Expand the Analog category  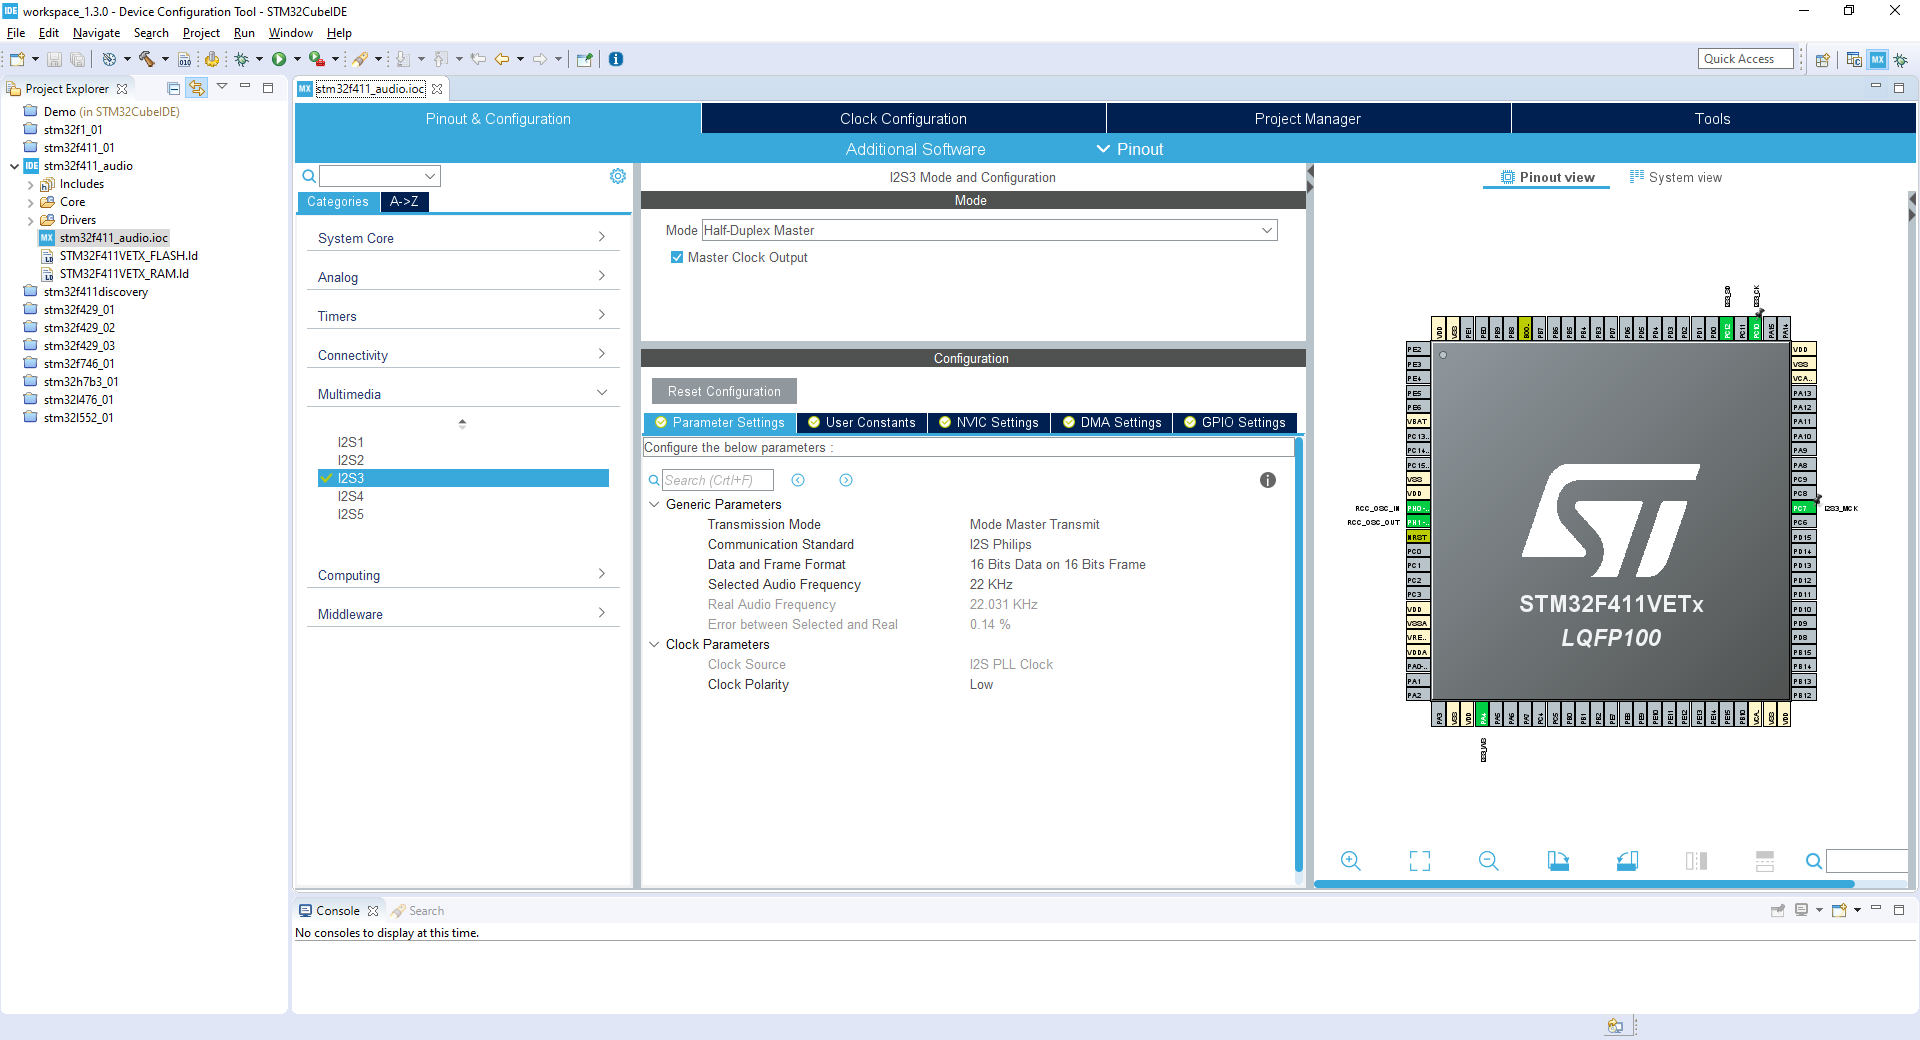click(463, 277)
